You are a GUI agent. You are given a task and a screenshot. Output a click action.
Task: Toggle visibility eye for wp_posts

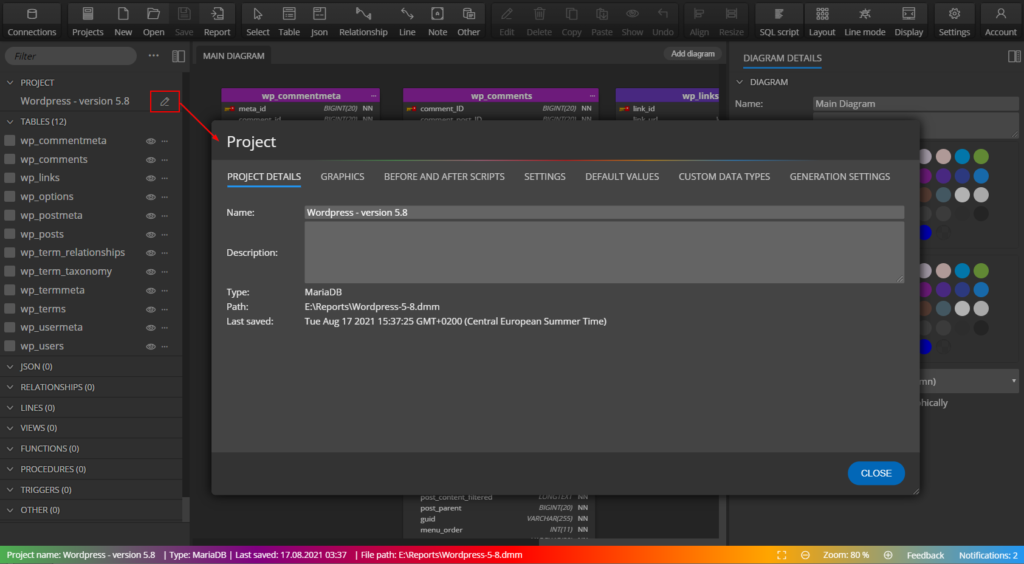coord(150,234)
